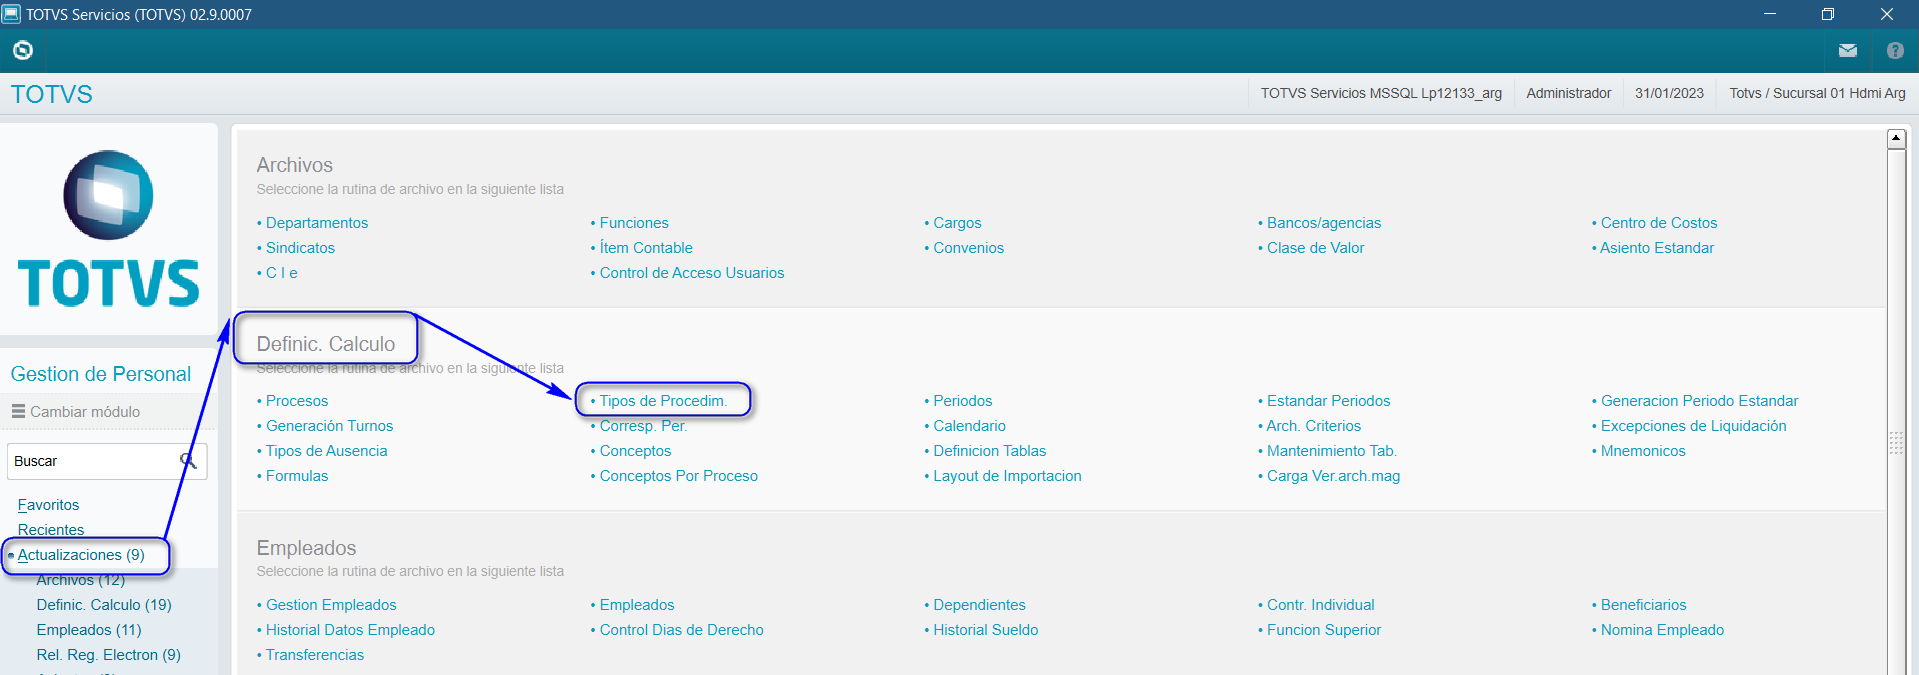Open Transferencias routine
Screen dimensions: 1919x675
coord(314,655)
